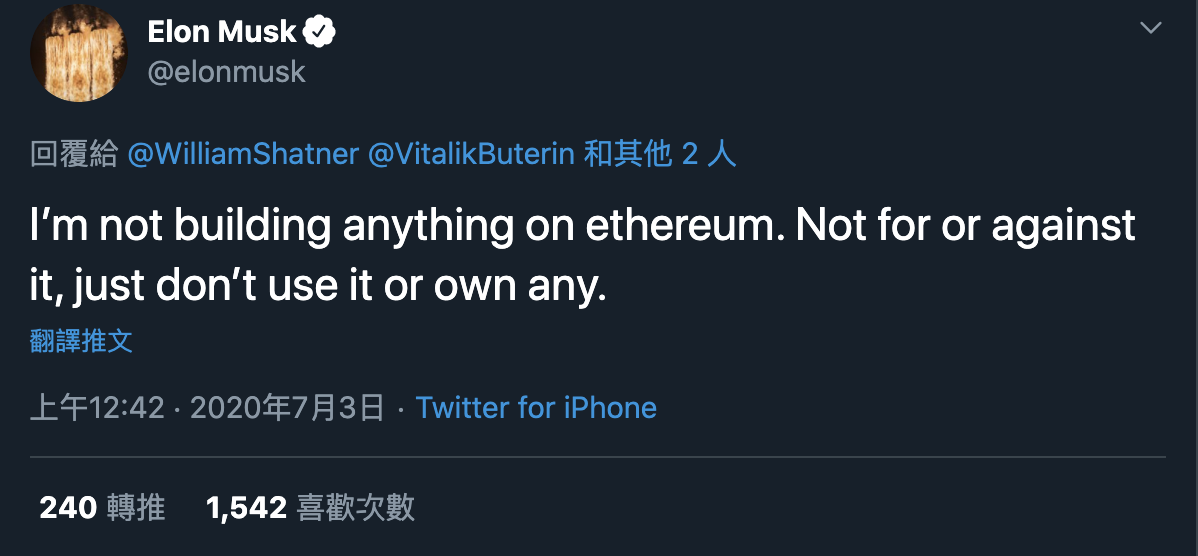View the 1,542 likes count number

(246, 508)
